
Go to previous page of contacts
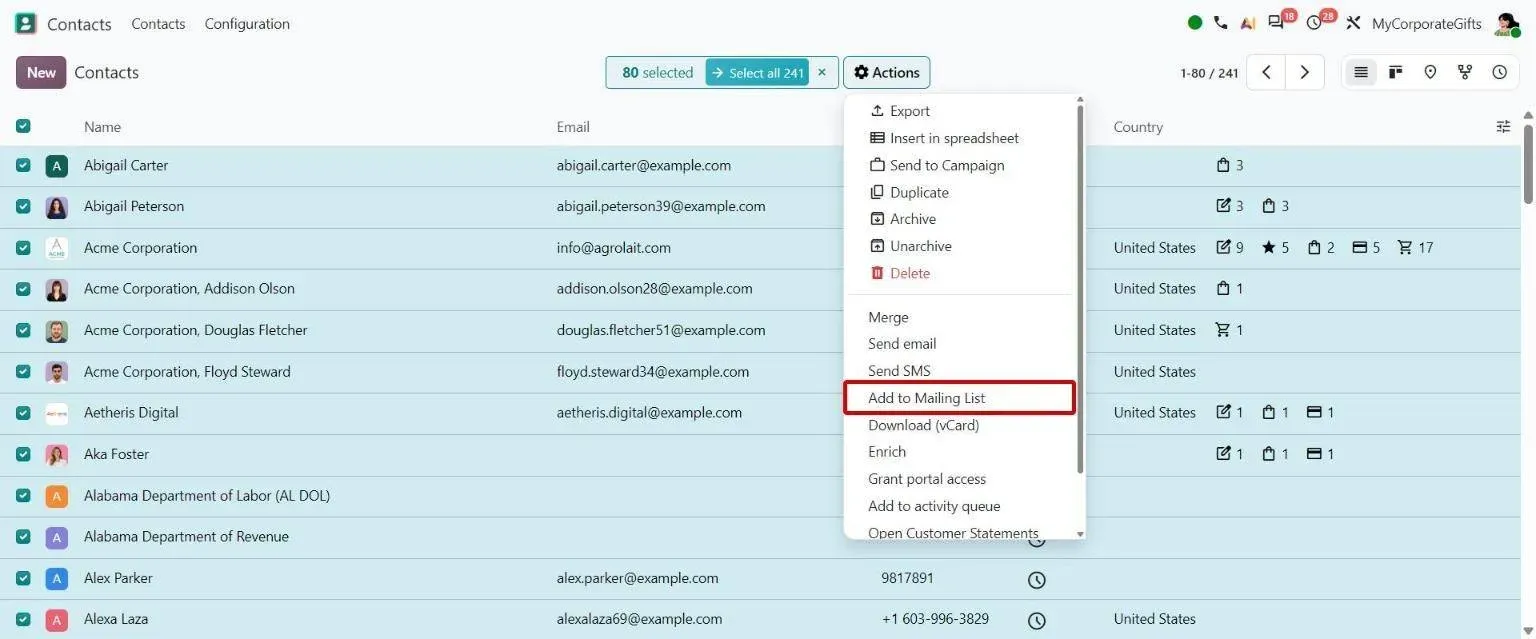pyautogui.click(x=1266, y=72)
